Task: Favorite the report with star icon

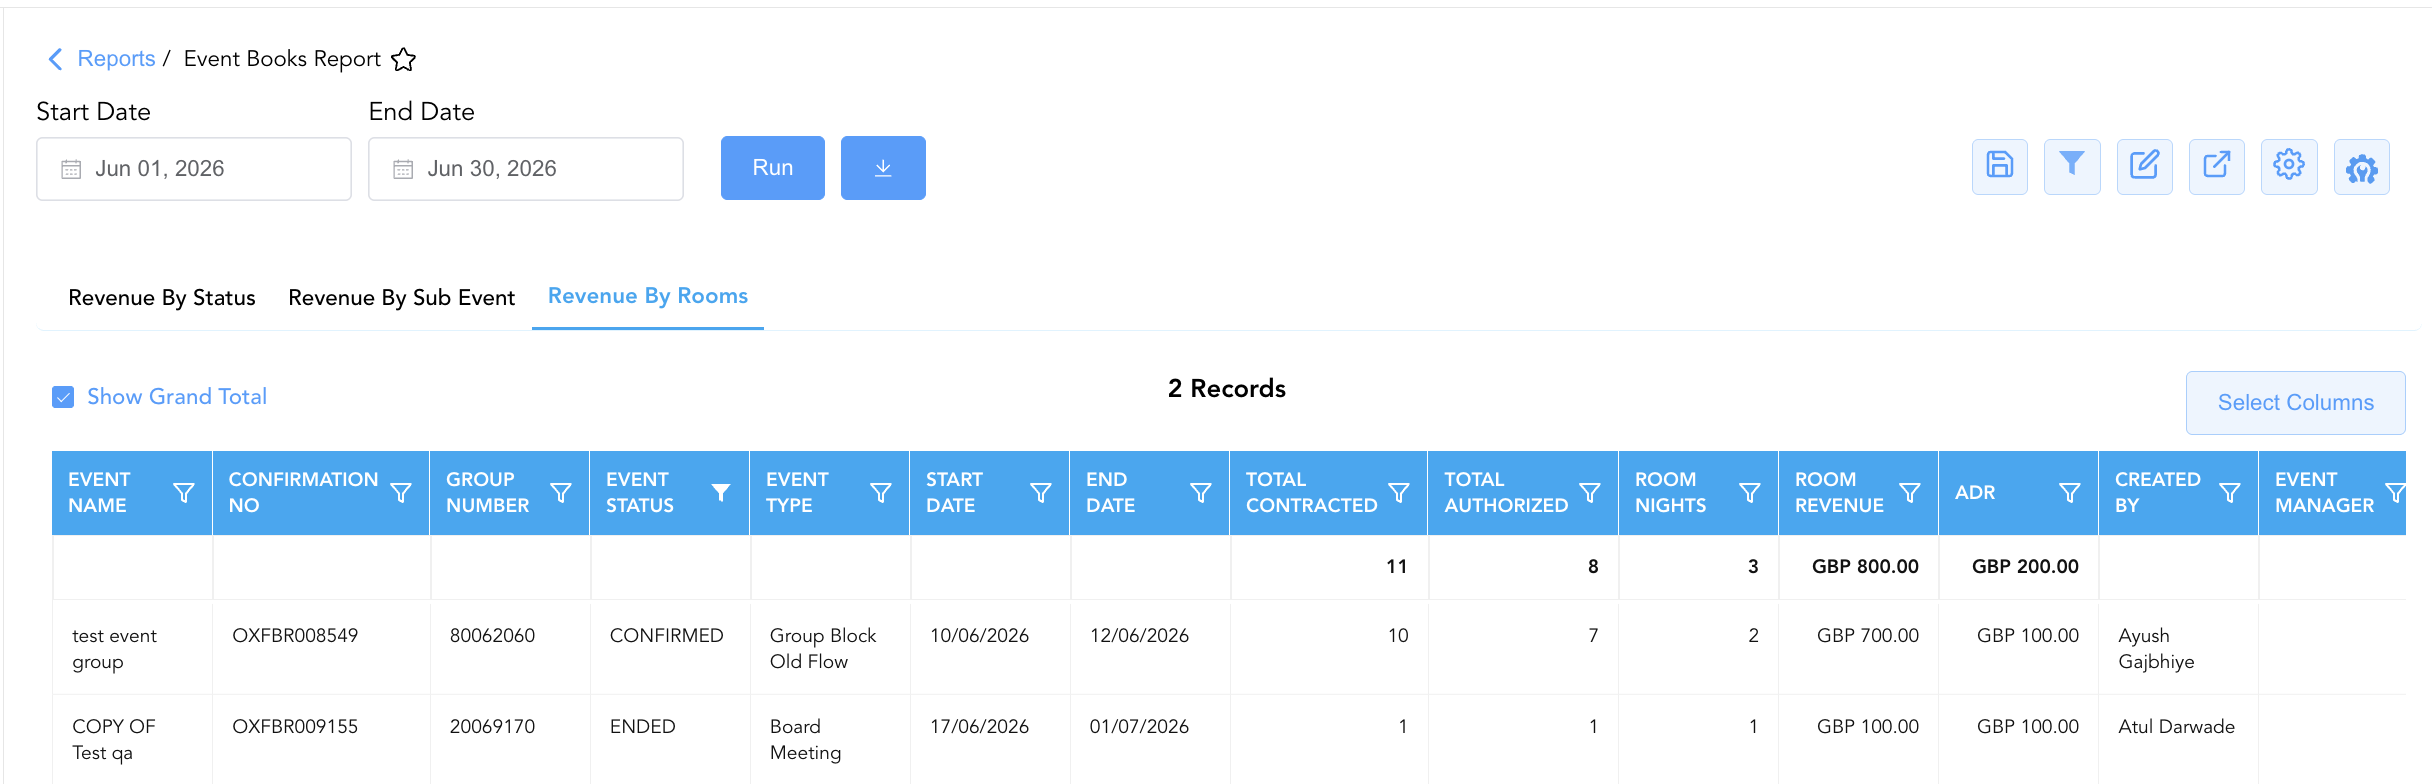Action: tap(403, 60)
